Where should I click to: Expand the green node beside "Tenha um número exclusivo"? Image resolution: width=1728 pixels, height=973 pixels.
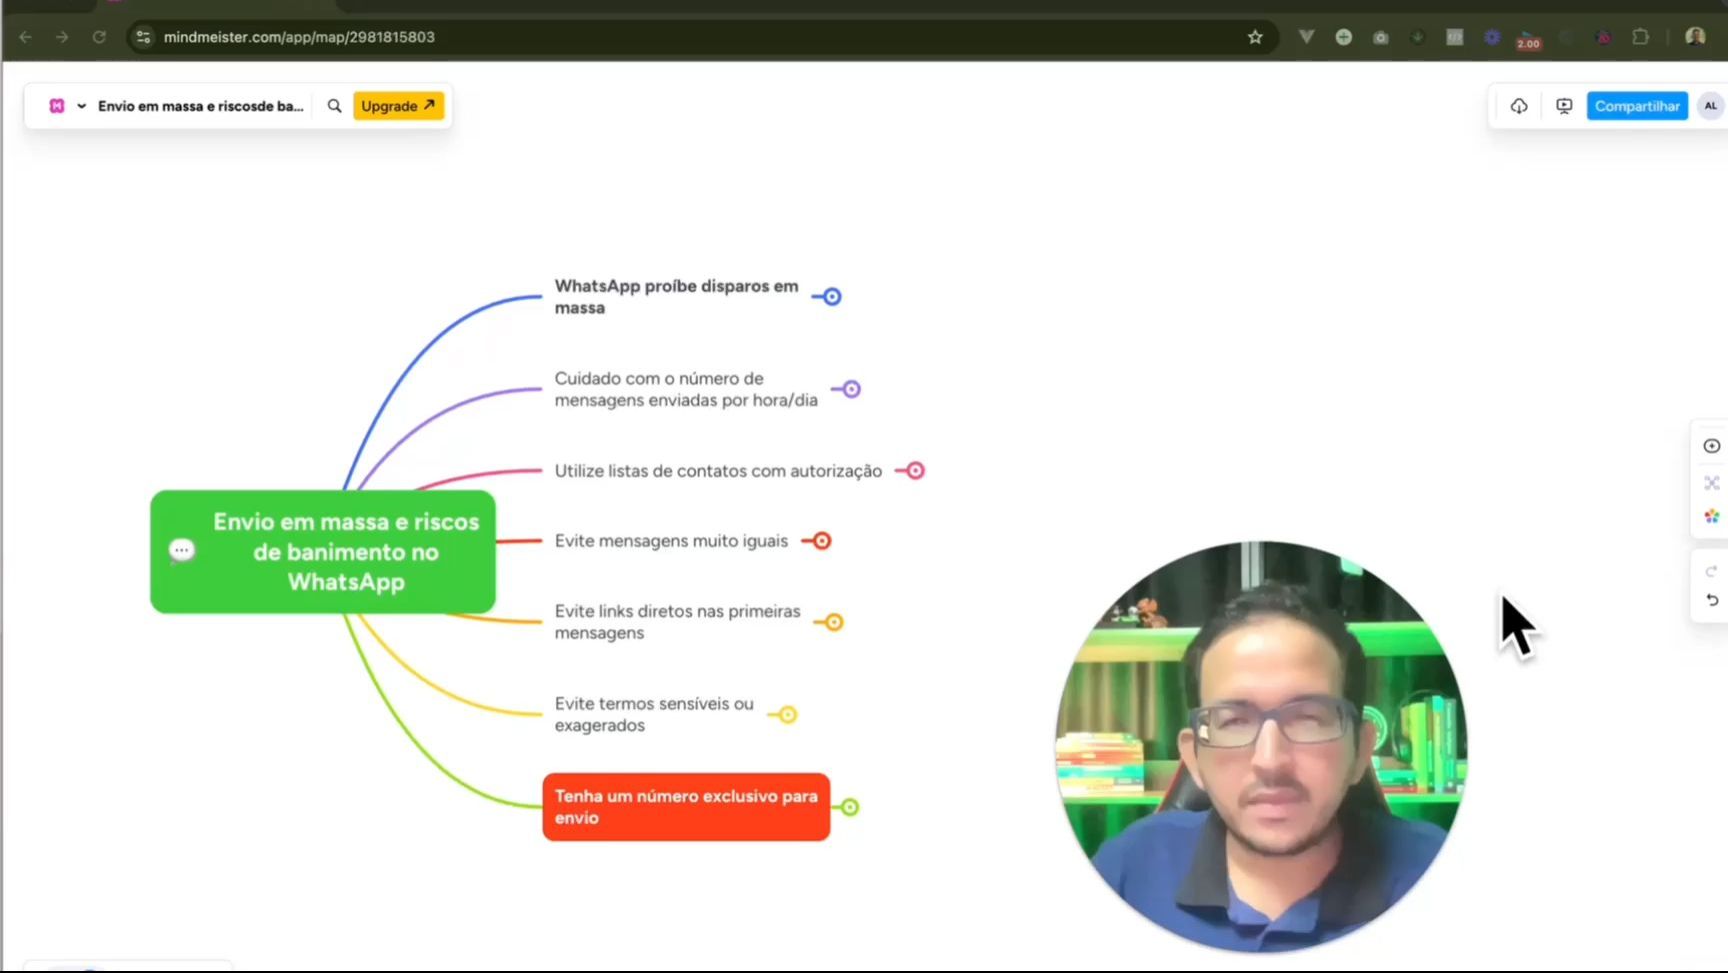849,807
